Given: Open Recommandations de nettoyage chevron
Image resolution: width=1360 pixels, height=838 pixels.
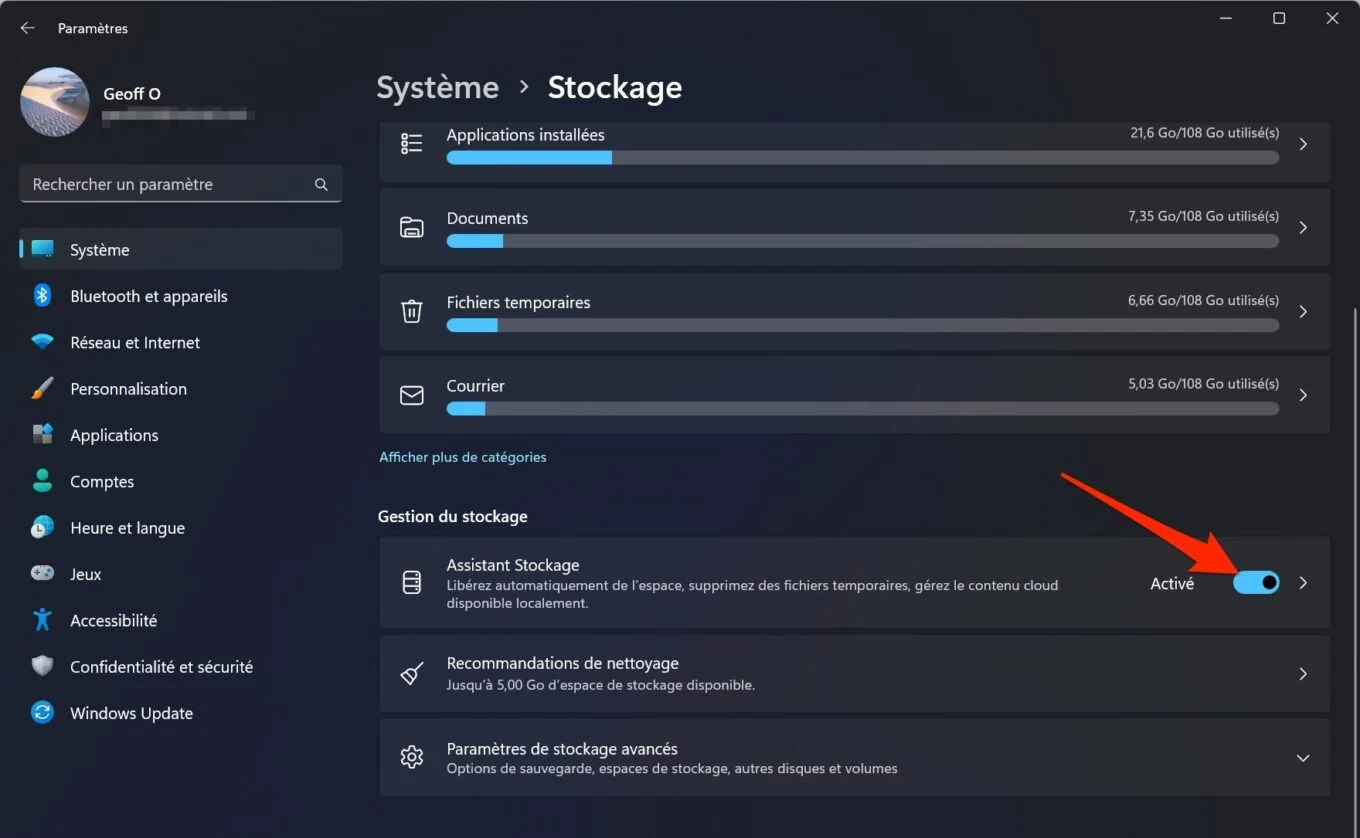Looking at the screenshot, I should 1303,674.
